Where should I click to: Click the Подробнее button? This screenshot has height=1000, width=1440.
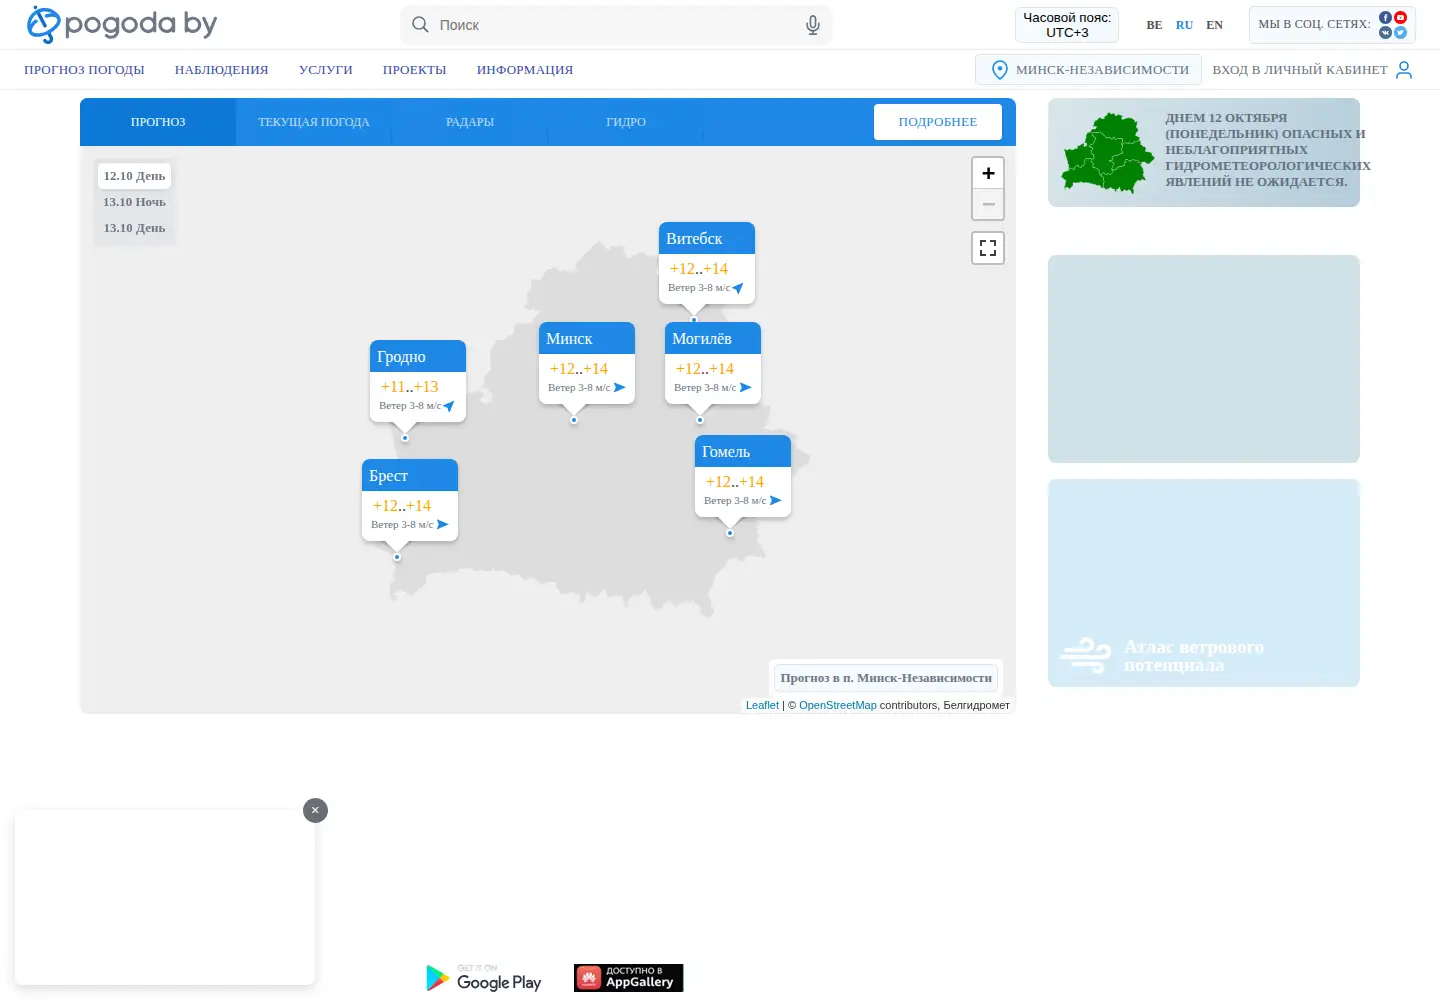pyautogui.click(x=938, y=122)
